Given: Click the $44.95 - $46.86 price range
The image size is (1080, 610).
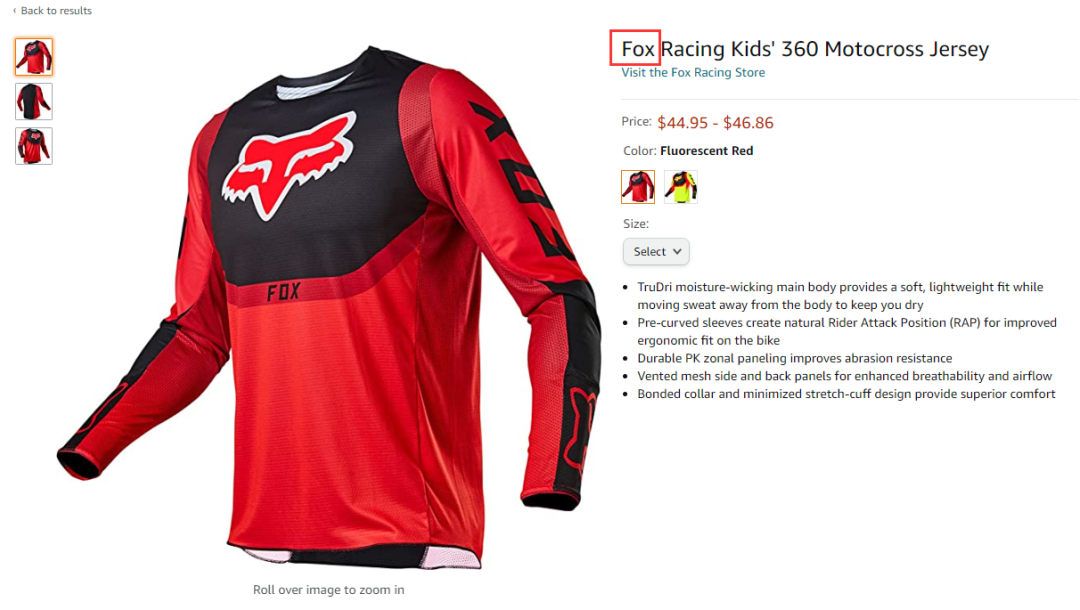Looking at the screenshot, I should [x=715, y=123].
